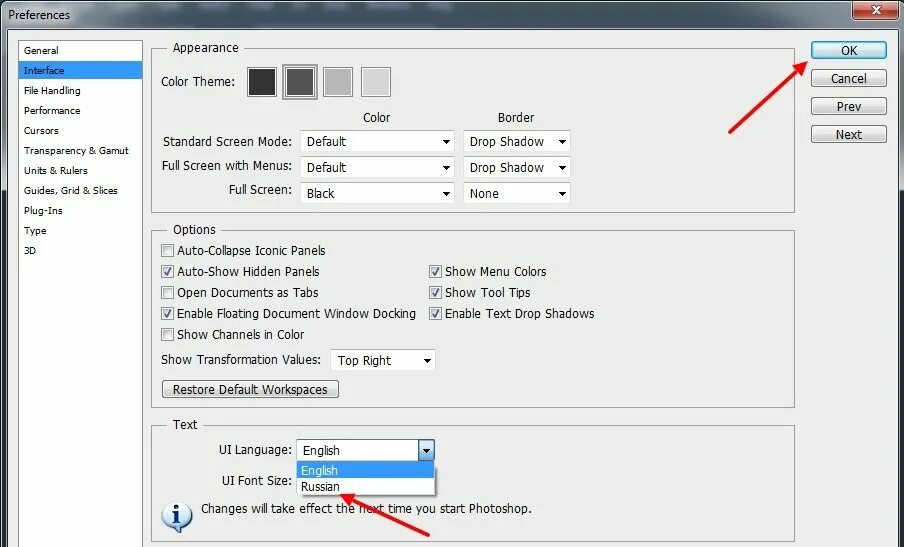Toggle Enable Text Drop Shadows checkbox

point(435,314)
